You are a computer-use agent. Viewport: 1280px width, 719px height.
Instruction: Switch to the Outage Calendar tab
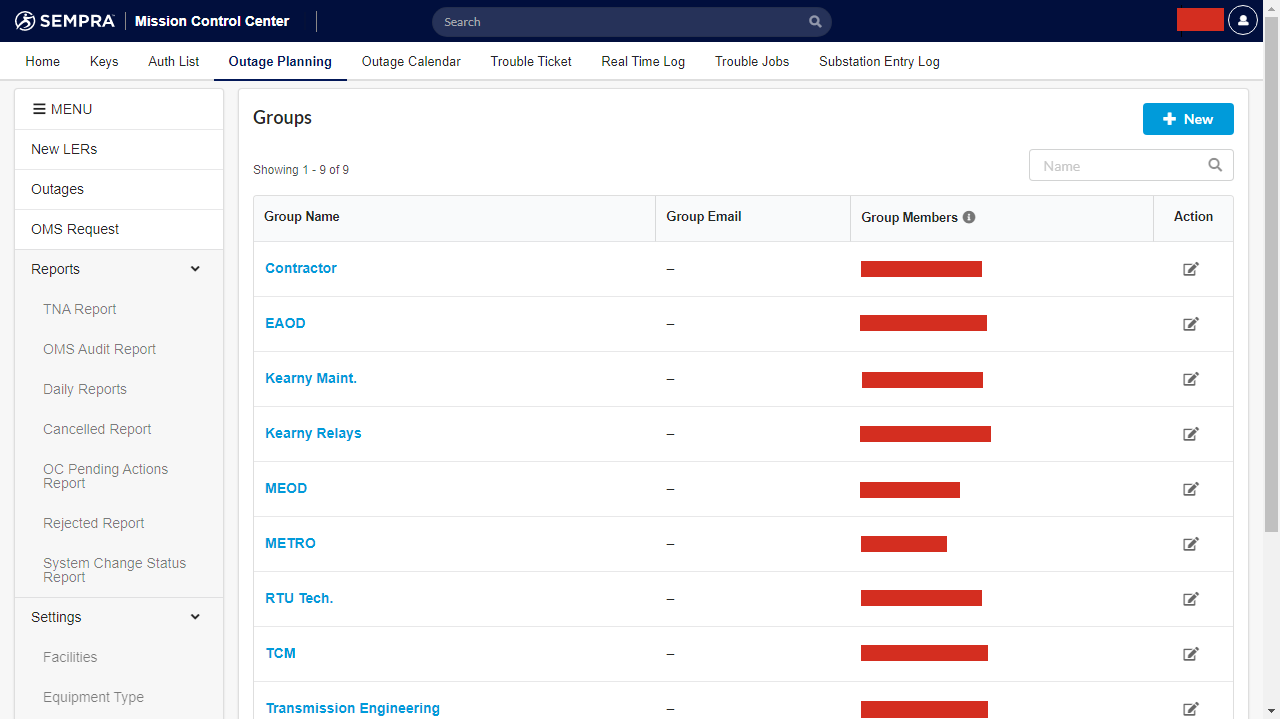click(411, 61)
